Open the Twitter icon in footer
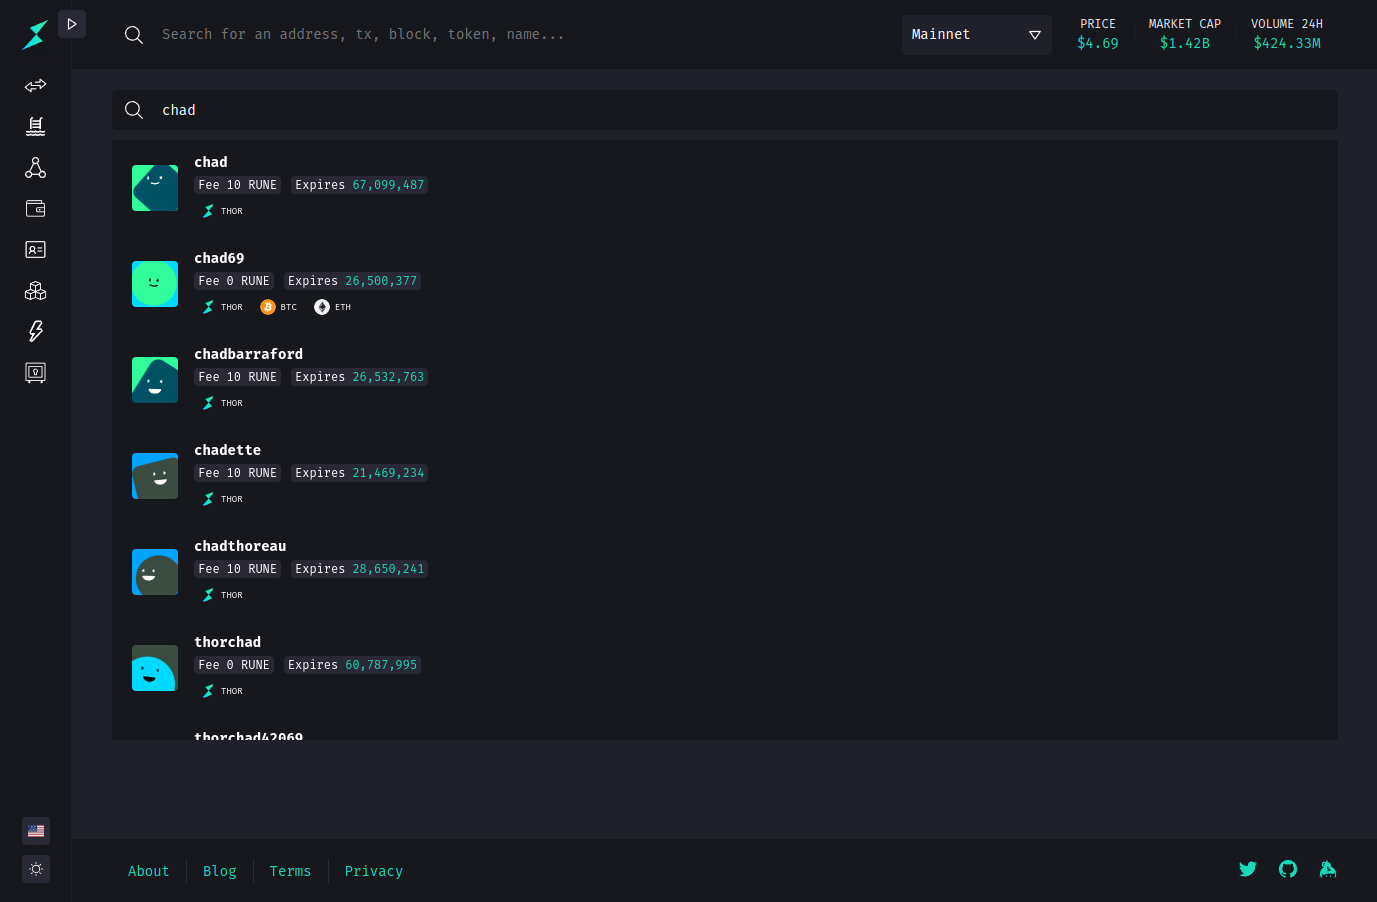The width and height of the screenshot is (1377, 902). tap(1248, 869)
